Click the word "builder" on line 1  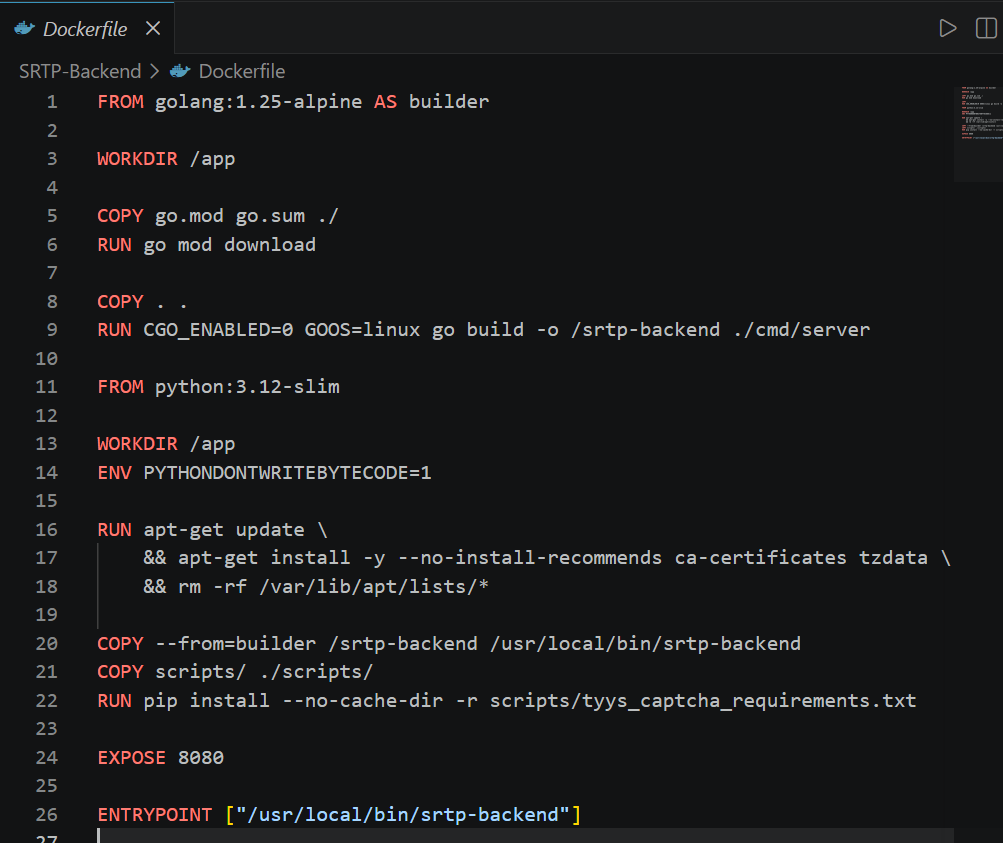point(449,102)
